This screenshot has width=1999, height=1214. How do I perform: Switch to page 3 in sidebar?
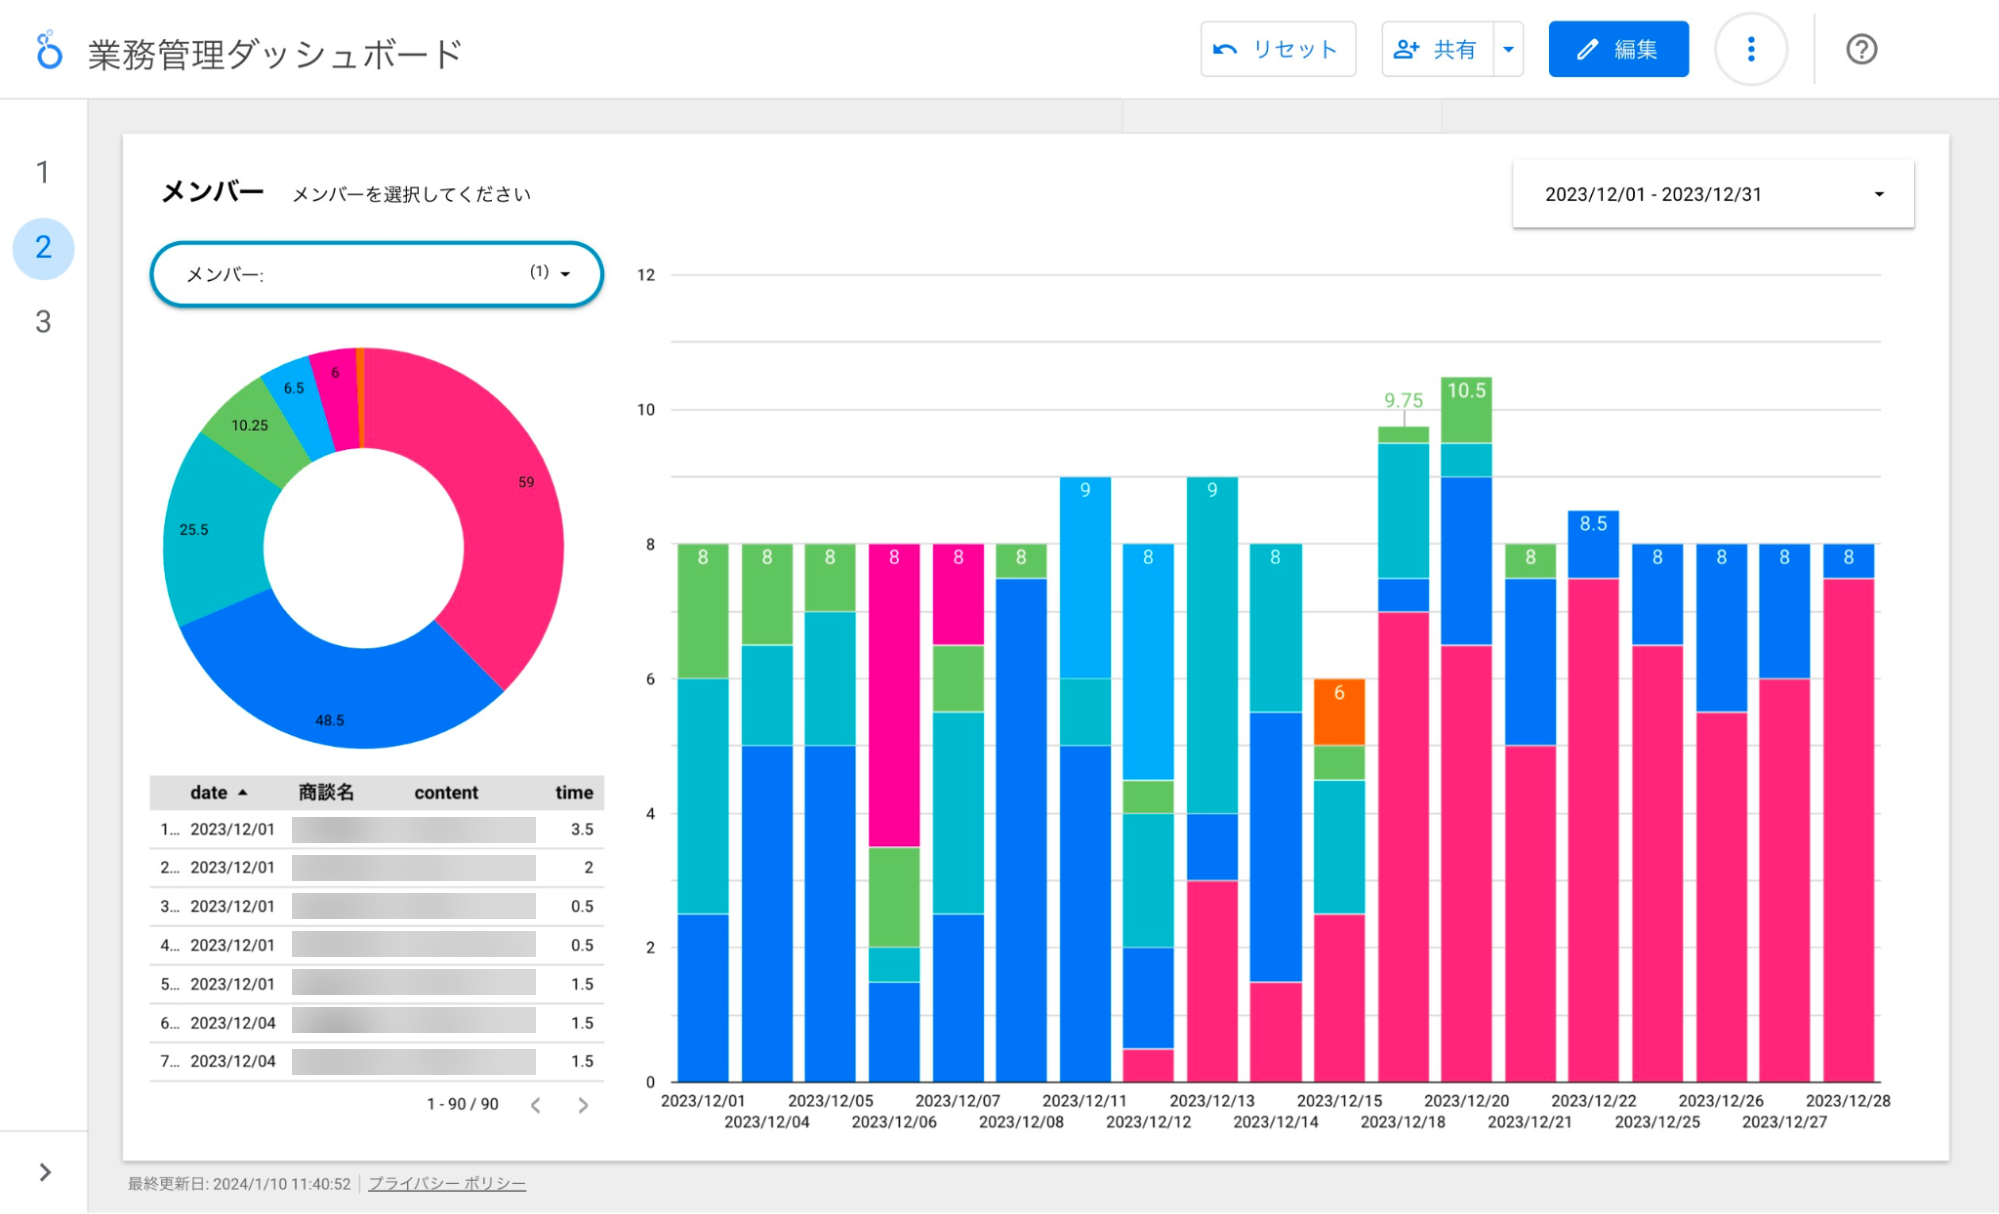click(43, 322)
